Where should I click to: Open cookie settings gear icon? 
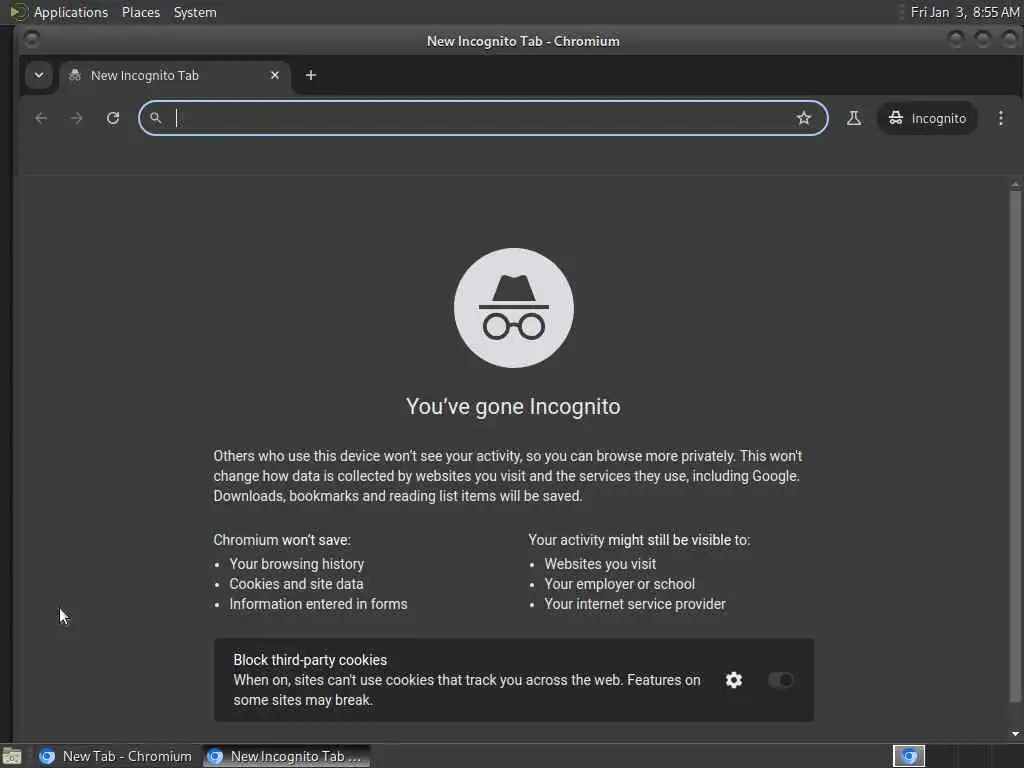733,680
